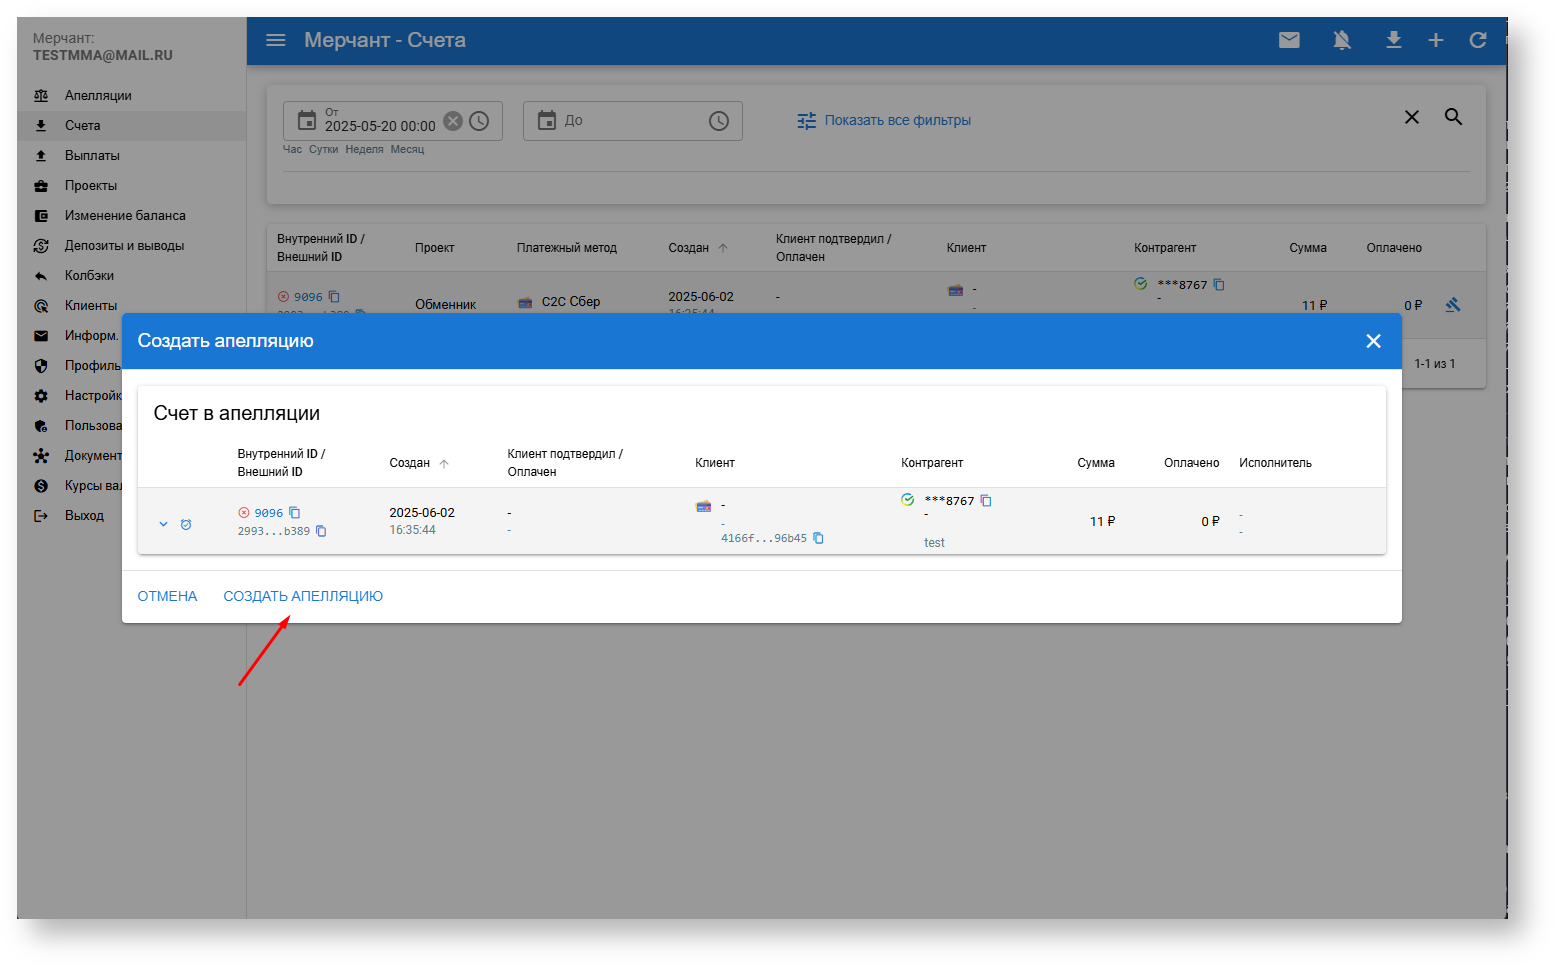This screenshot has width=1556, height=967.
Task: Copy counterparty number ***8767 in dialog
Action: [986, 501]
